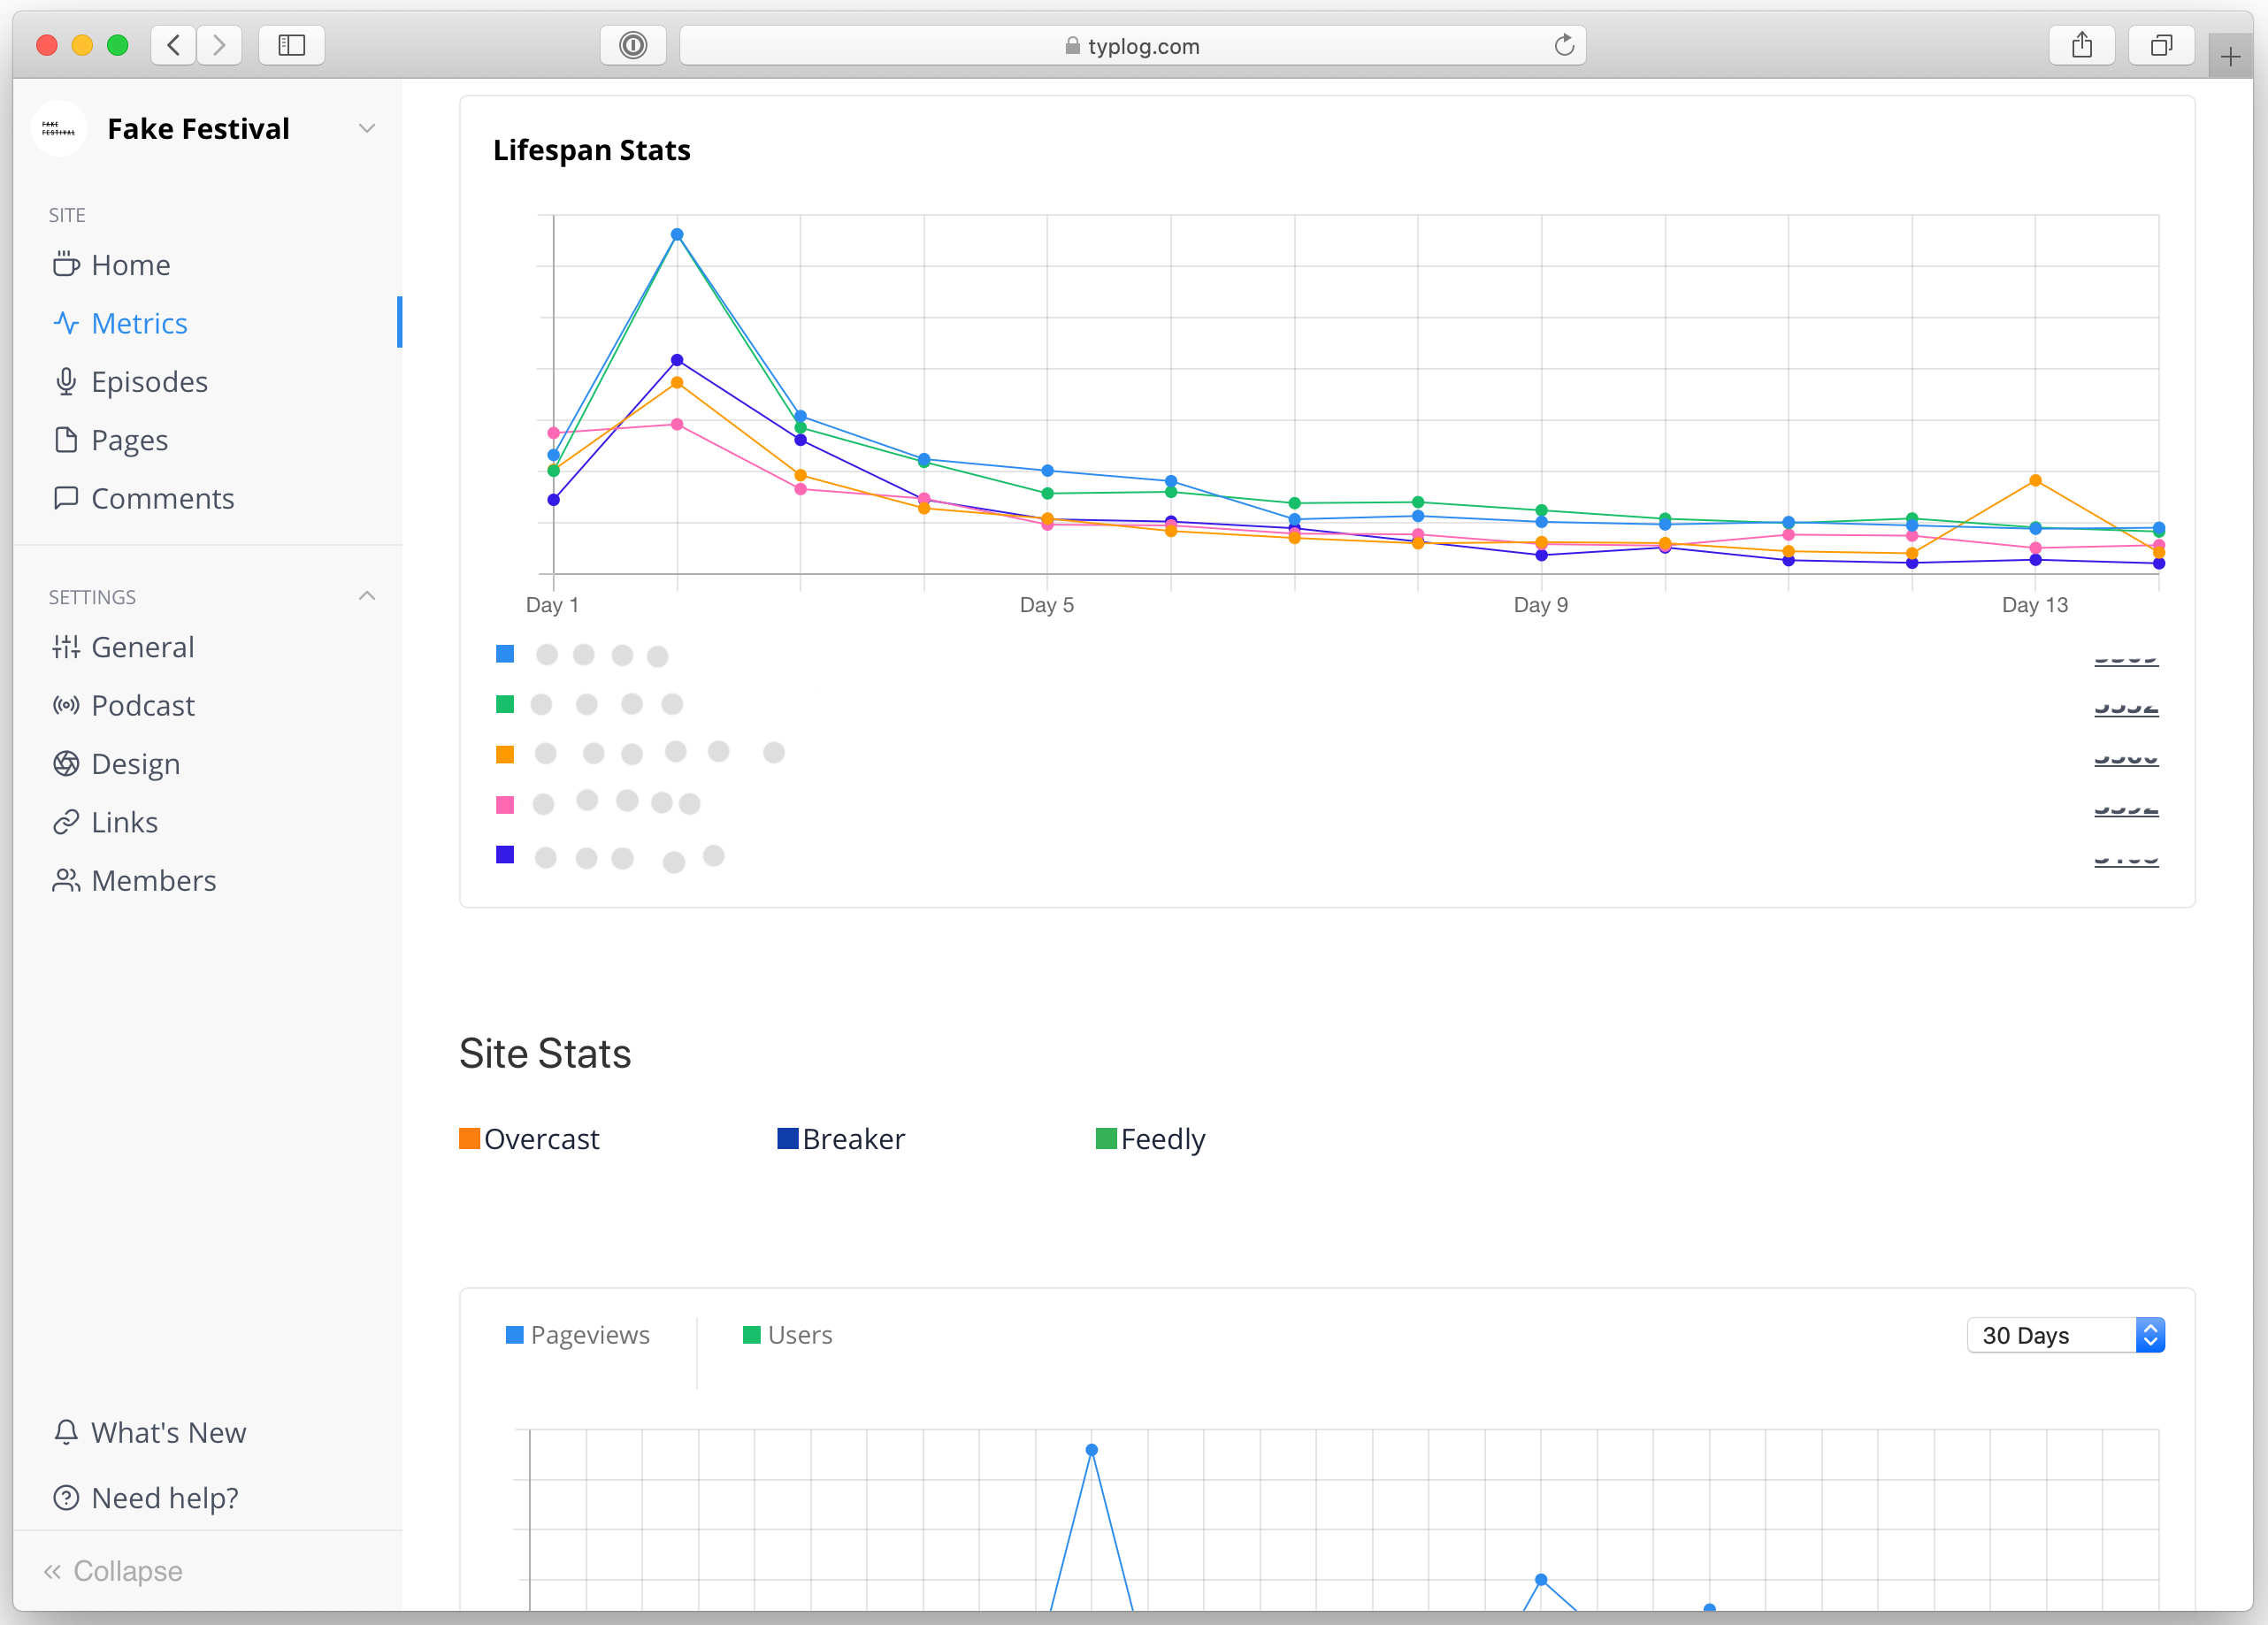
Task: Toggle the Feedly legend item
Action: click(1151, 1139)
